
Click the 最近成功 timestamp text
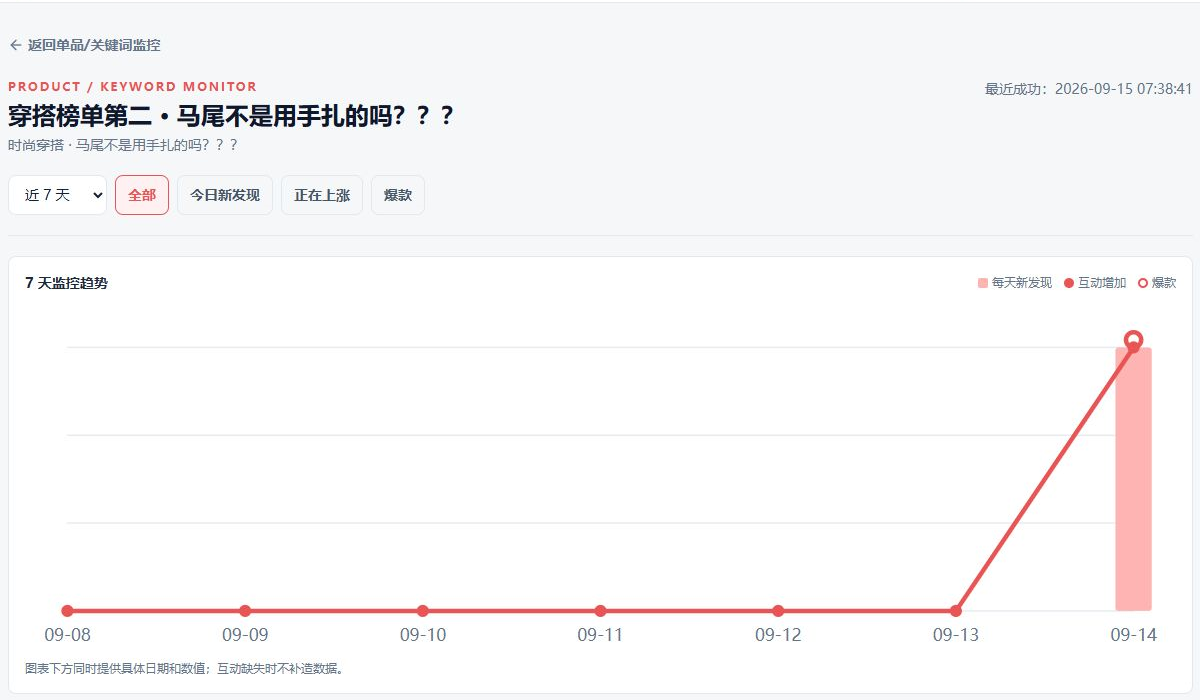coord(1088,89)
